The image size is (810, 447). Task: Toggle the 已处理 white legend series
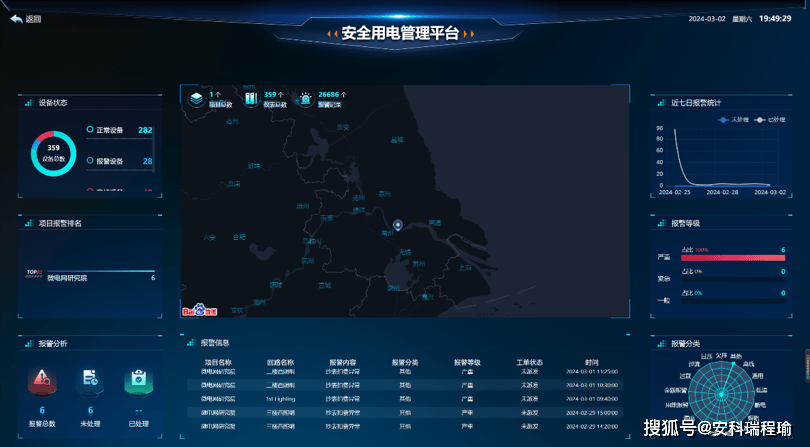tap(770, 120)
